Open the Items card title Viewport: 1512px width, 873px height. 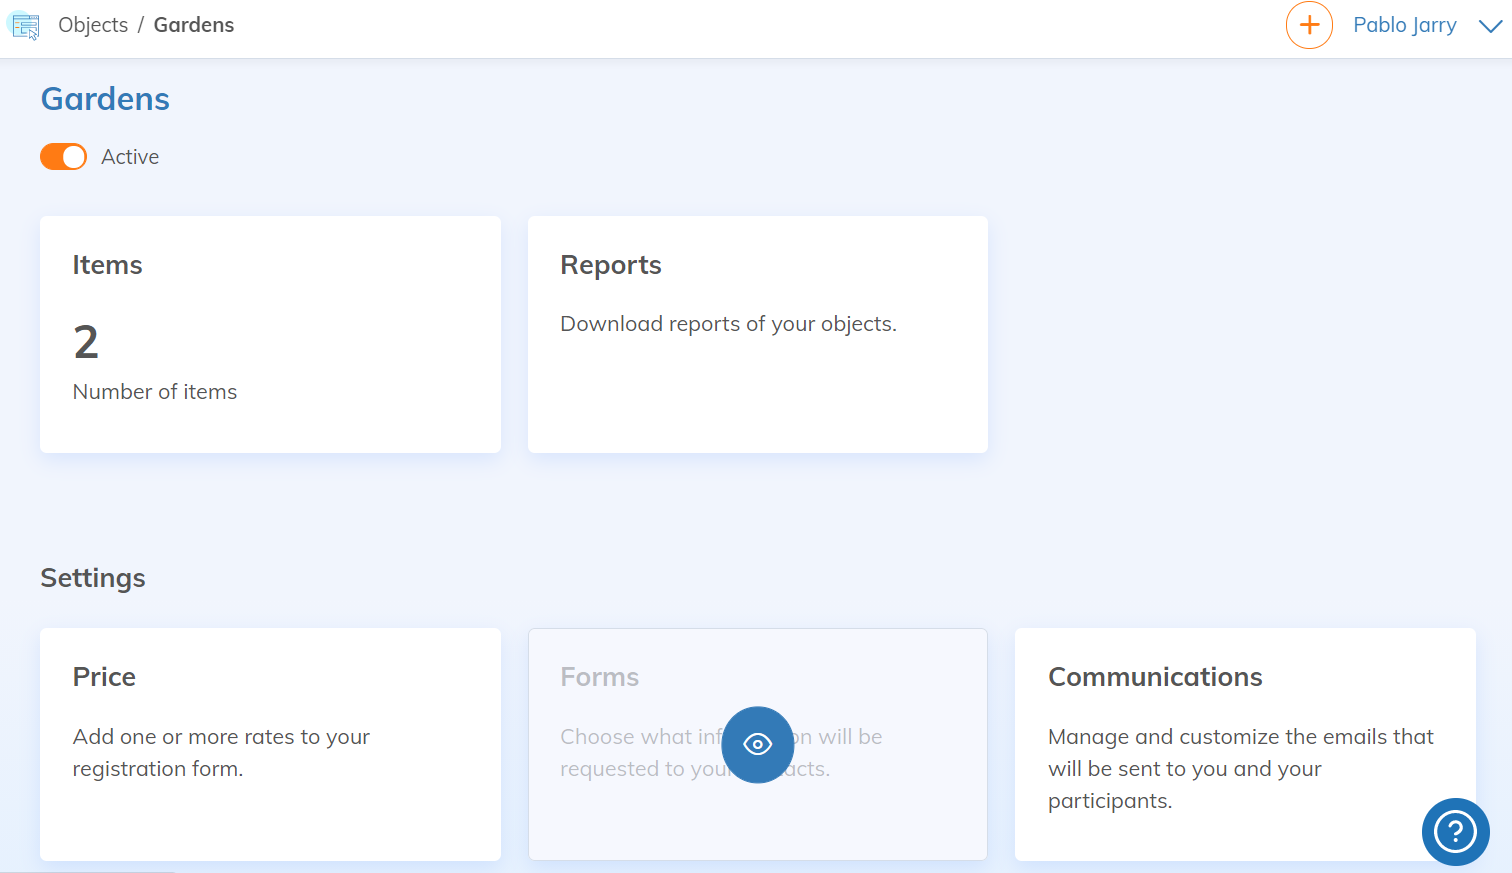pyautogui.click(x=107, y=265)
